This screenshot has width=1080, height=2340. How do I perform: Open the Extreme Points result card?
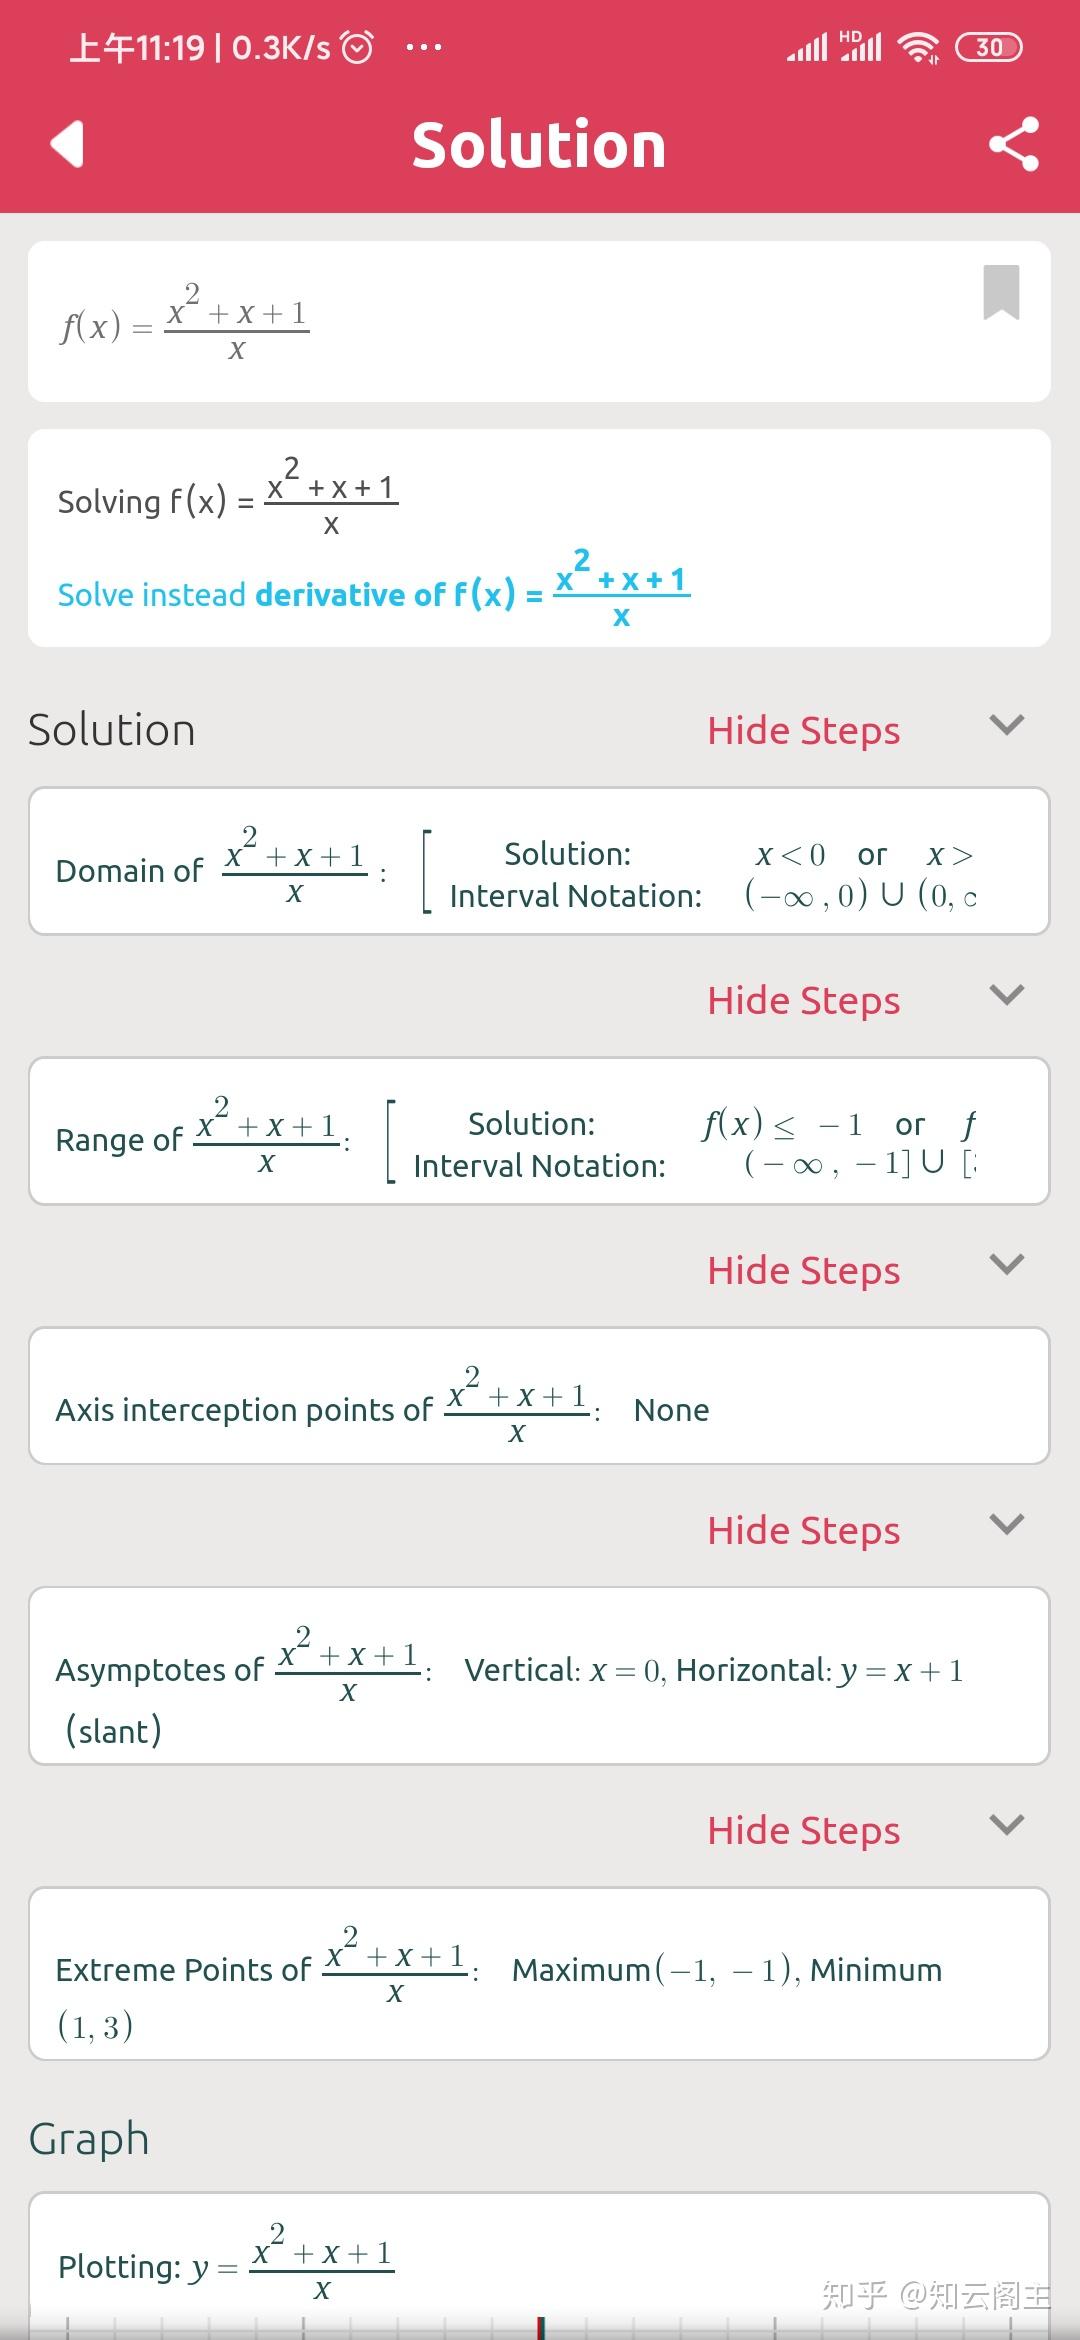click(539, 1974)
